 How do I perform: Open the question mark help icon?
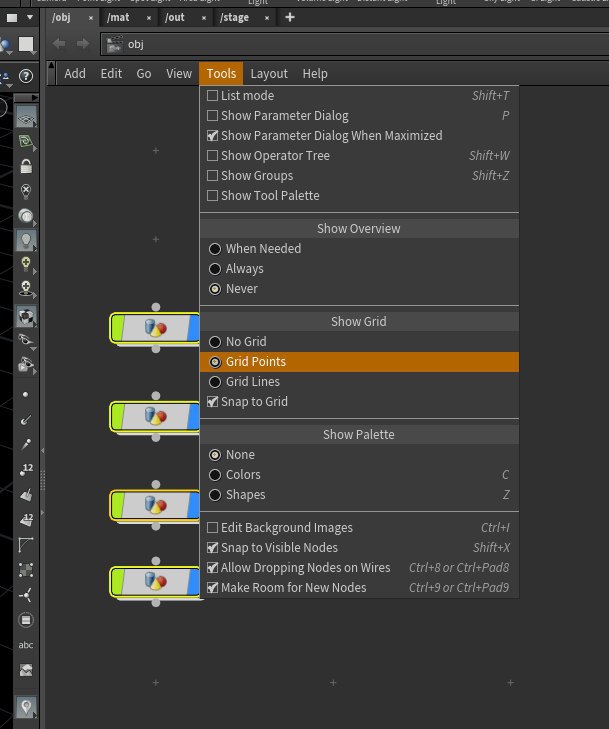(x=26, y=75)
